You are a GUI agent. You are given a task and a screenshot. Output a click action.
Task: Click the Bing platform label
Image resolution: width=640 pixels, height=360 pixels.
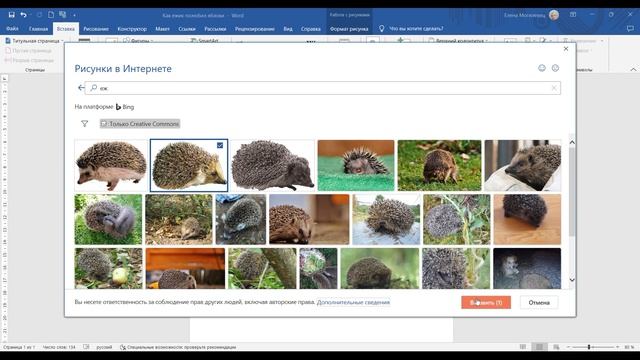(x=125, y=107)
